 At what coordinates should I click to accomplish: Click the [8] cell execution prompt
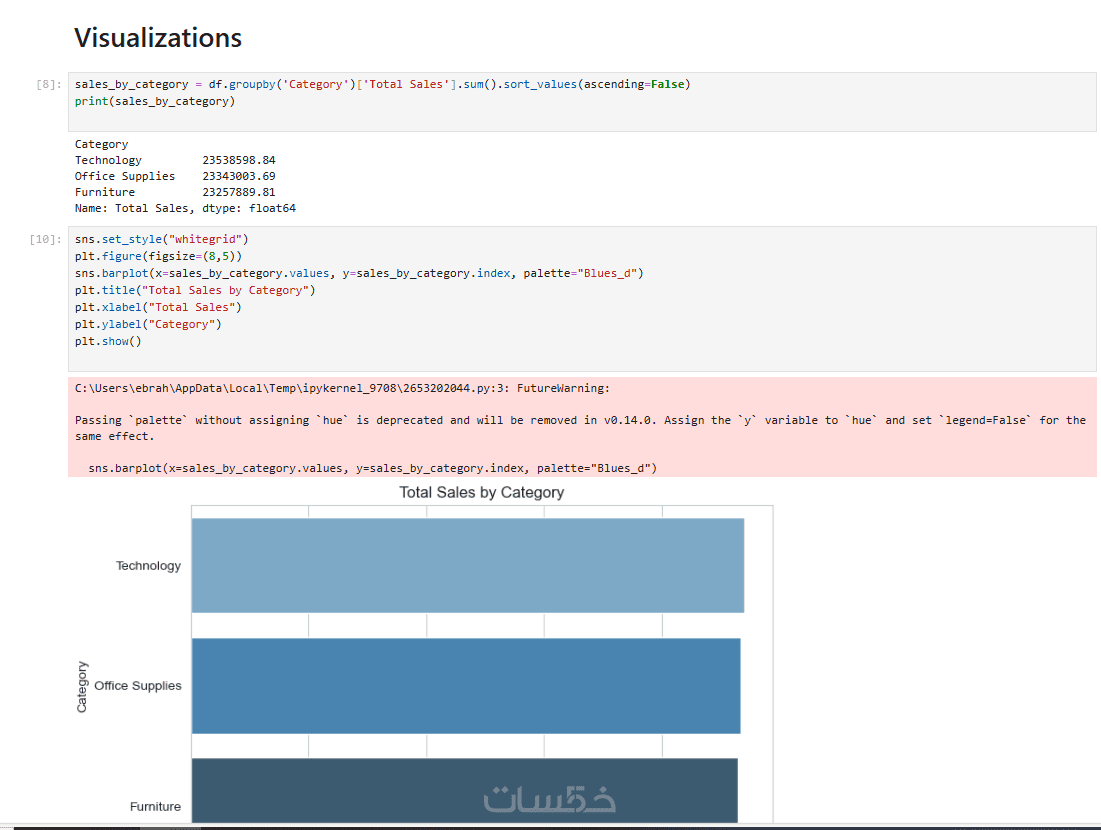pos(48,85)
